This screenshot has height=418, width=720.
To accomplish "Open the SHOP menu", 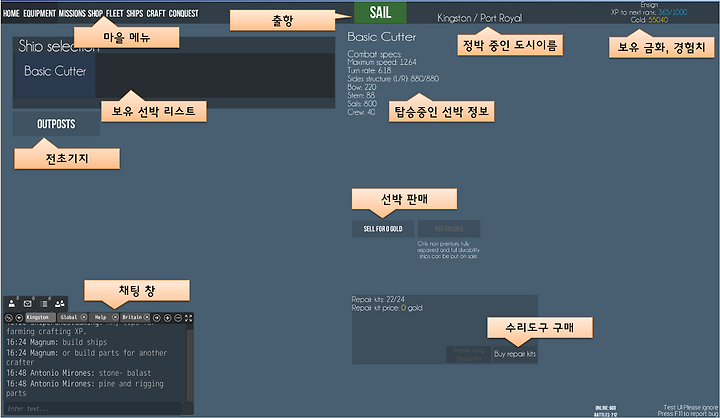I will [96, 14].
